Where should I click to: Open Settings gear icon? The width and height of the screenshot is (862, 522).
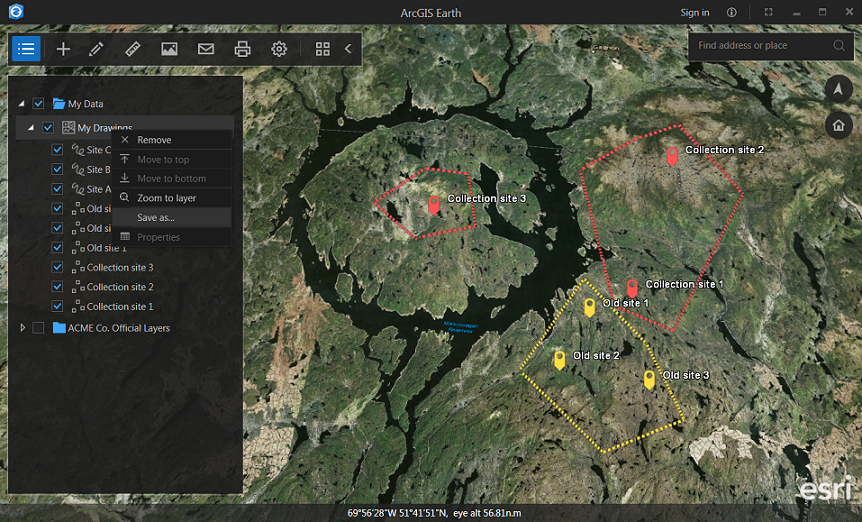279,49
